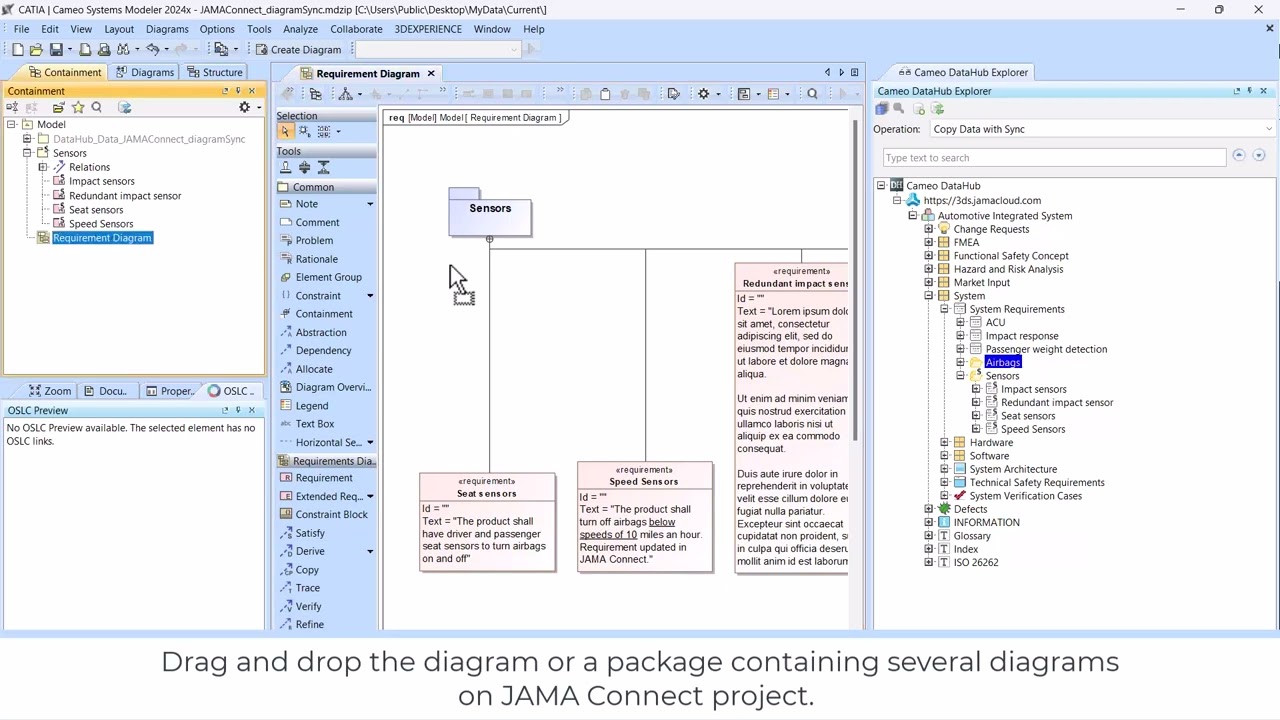
Task: Open dropdown arrow next to Extended Requirement tool
Action: click(370, 496)
